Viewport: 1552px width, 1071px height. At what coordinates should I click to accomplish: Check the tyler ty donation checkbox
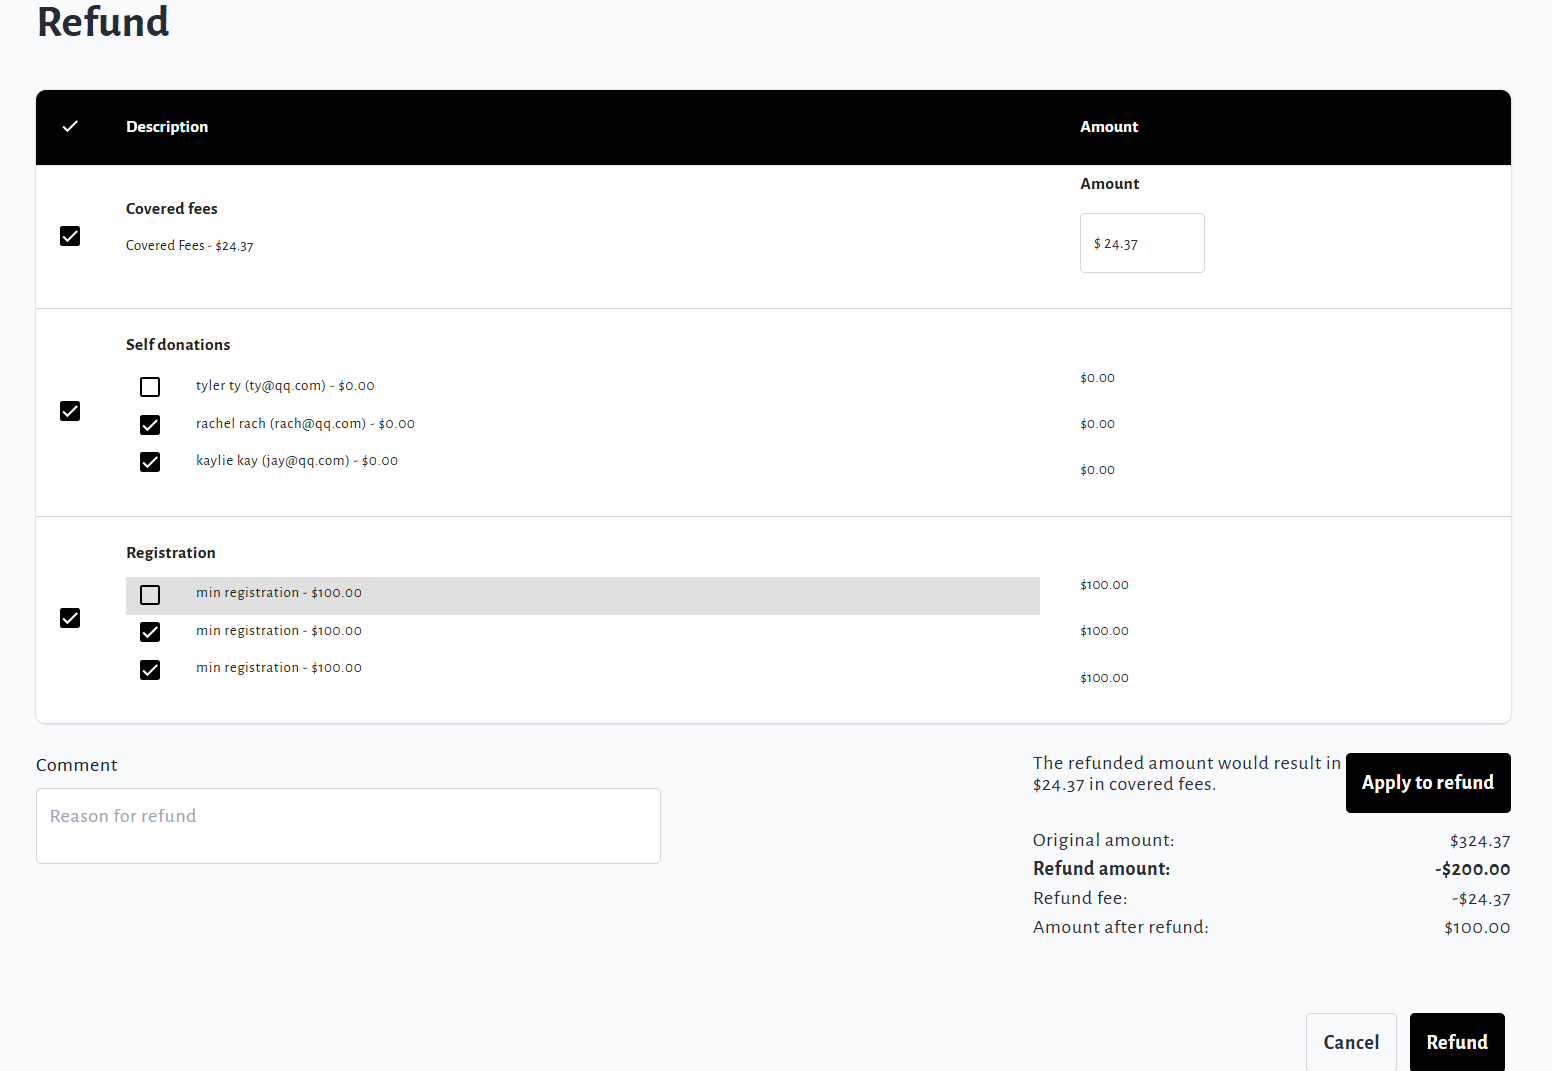(150, 387)
